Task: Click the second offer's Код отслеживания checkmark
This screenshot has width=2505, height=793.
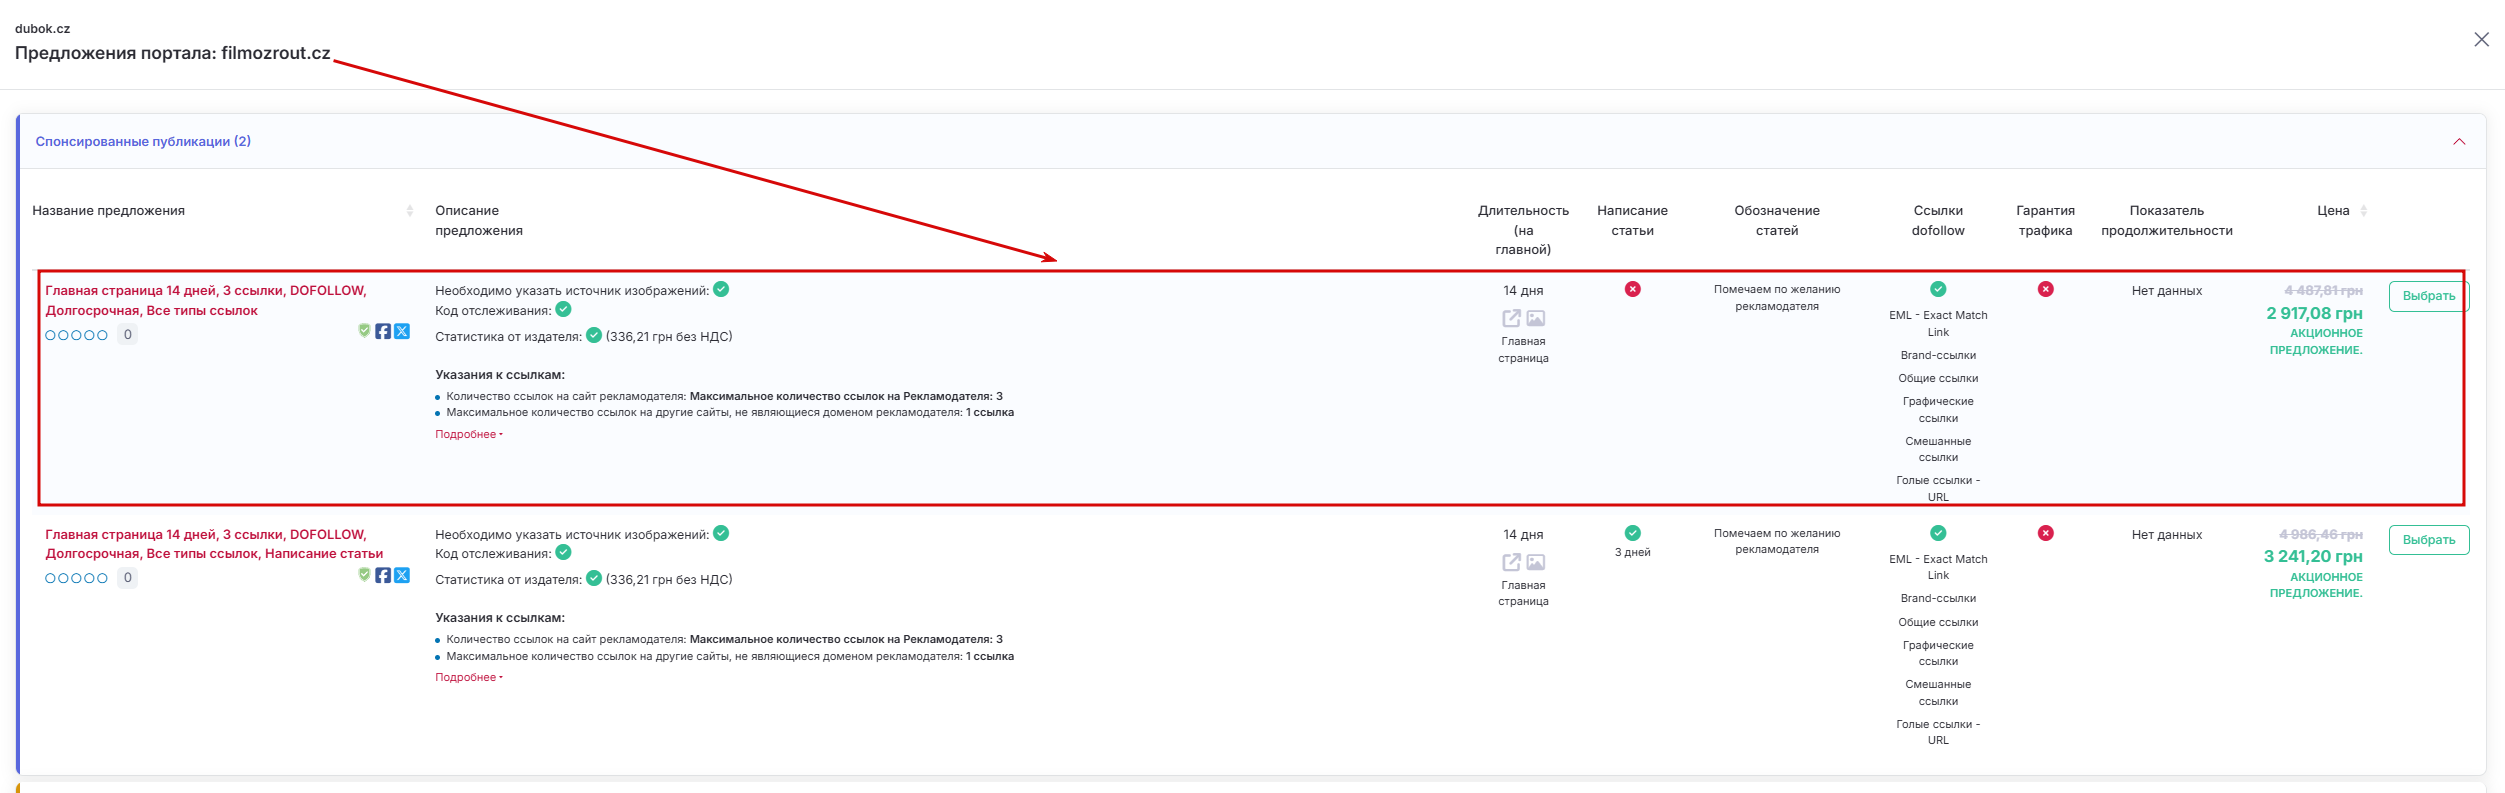Action: [563, 552]
